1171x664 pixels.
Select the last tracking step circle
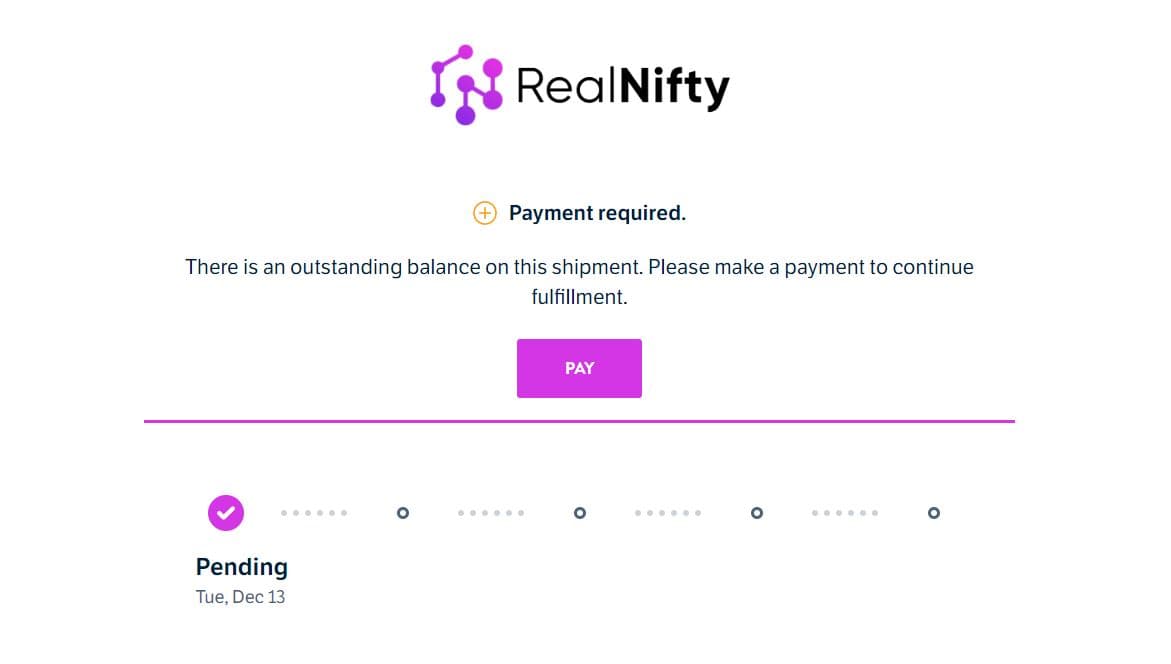934,513
